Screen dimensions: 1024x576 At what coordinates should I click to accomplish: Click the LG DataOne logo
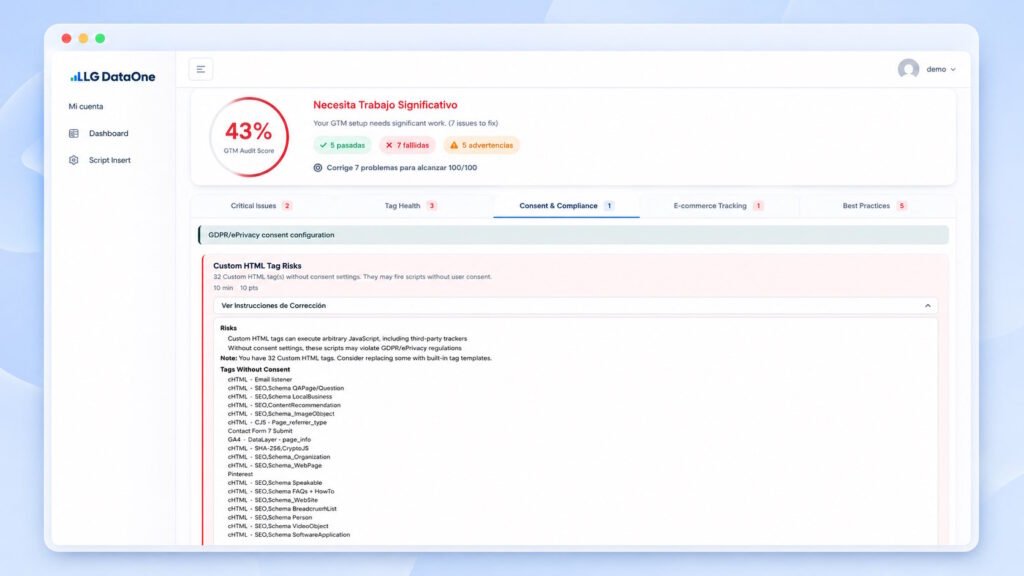tap(112, 76)
